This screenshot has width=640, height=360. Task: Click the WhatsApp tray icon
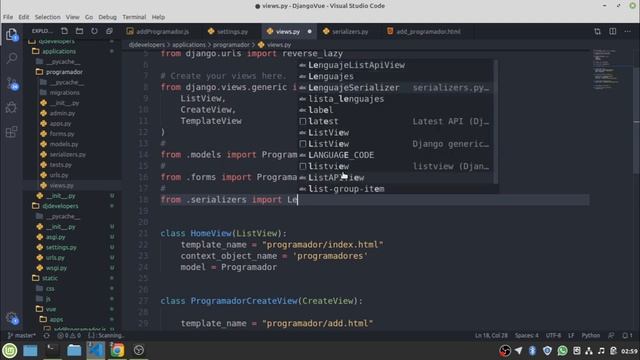click(562, 351)
